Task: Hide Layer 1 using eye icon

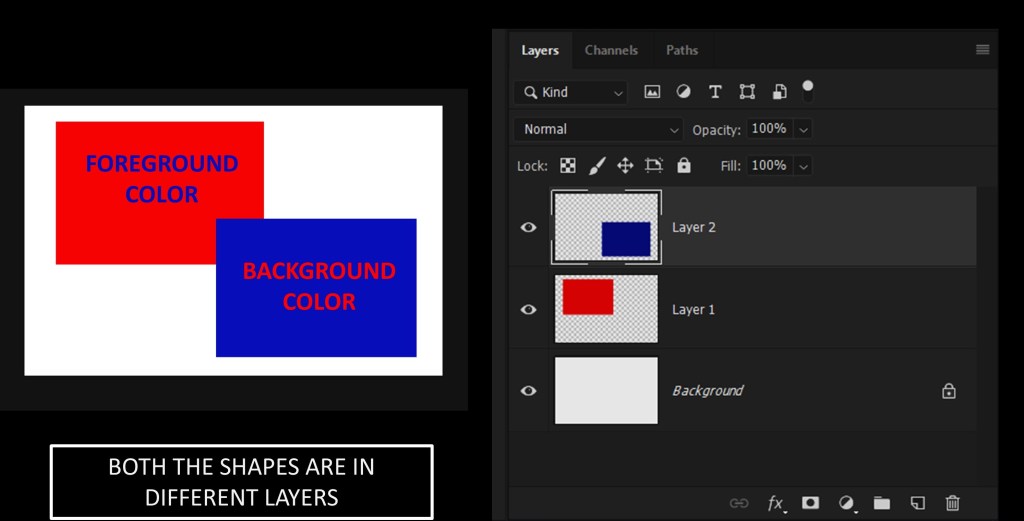Action: (x=528, y=310)
